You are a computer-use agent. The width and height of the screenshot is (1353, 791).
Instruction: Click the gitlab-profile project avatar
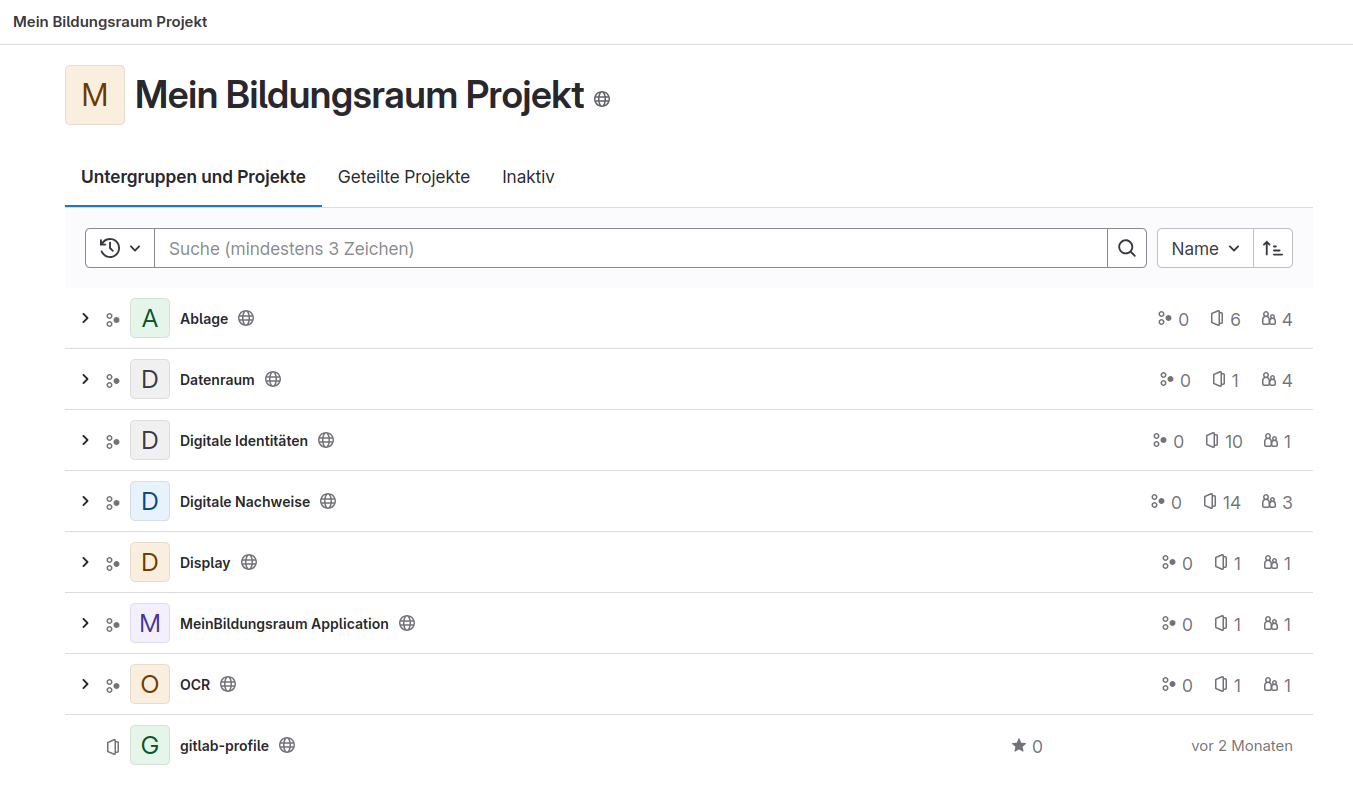pyautogui.click(x=150, y=746)
